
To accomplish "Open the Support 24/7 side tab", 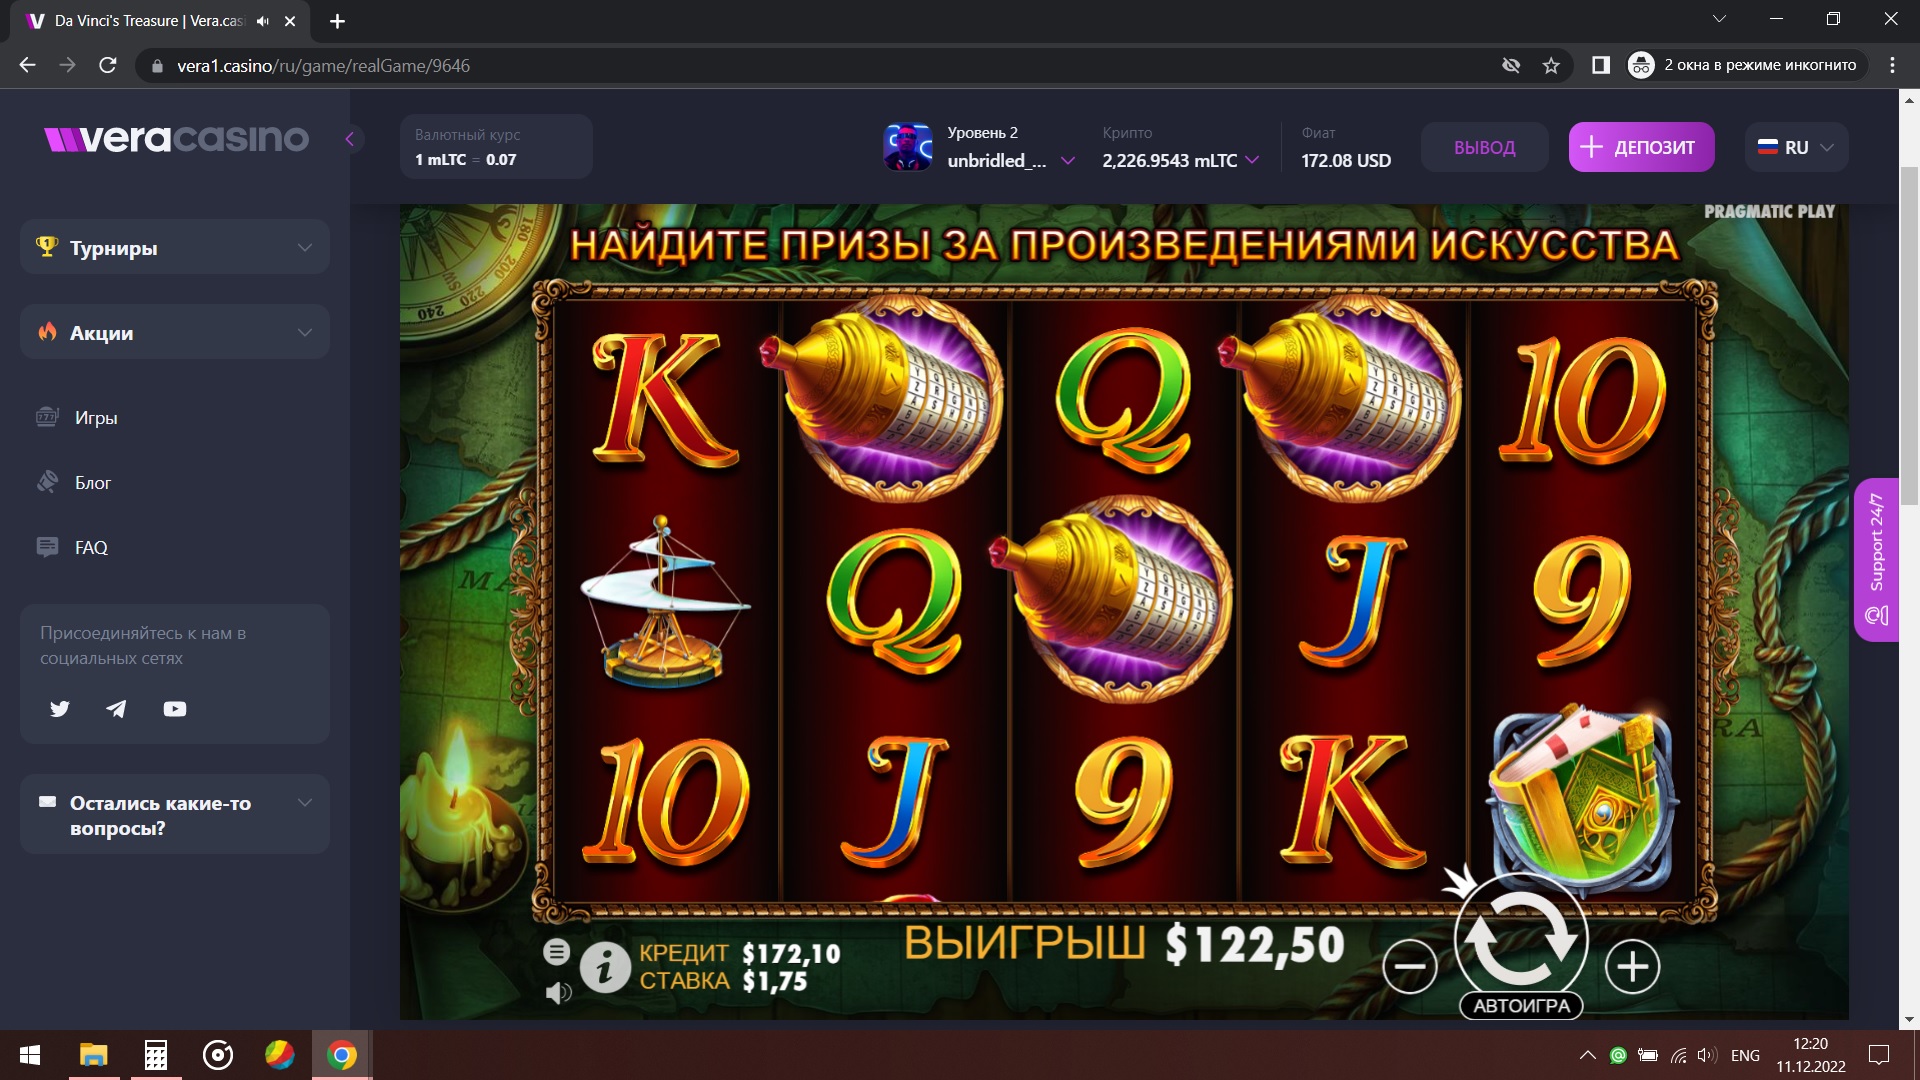I will point(1876,560).
